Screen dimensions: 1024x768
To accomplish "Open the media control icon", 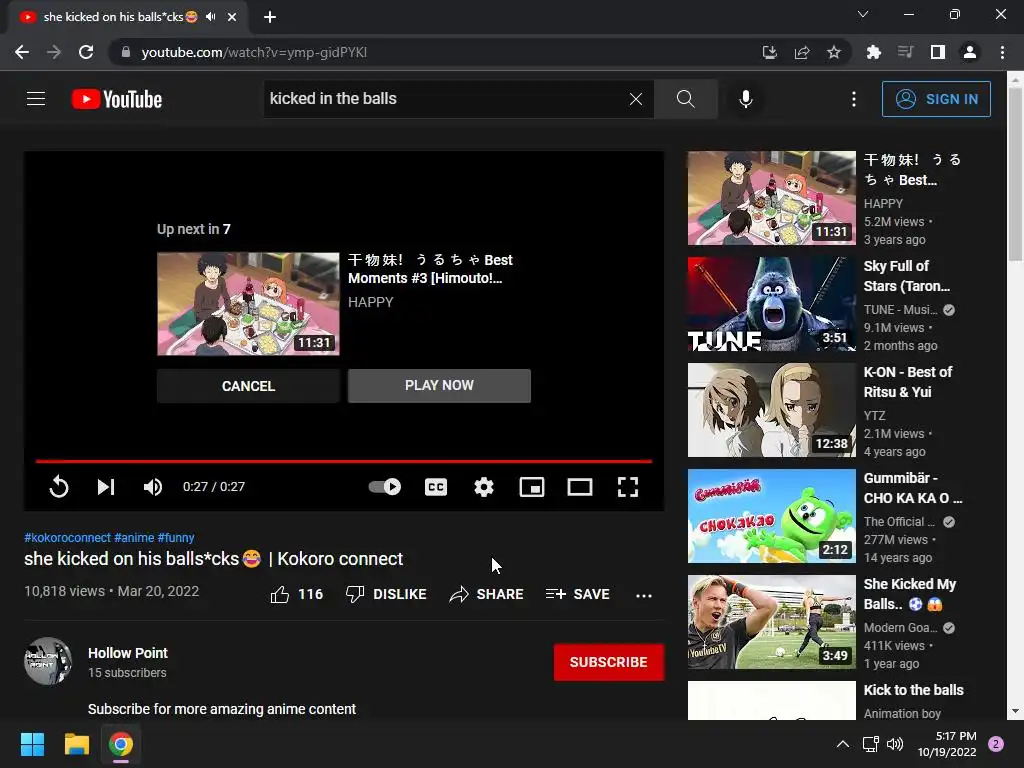I will click(905, 52).
